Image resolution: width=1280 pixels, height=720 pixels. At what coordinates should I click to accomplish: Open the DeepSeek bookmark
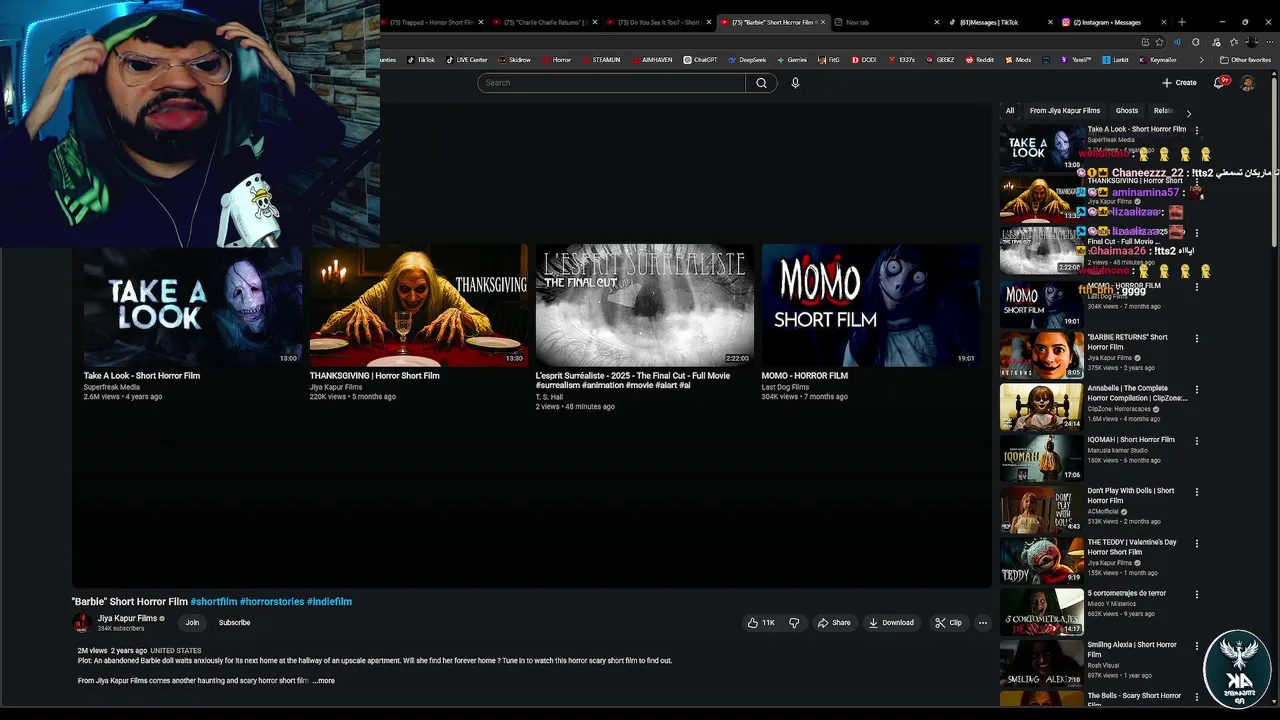point(747,60)
